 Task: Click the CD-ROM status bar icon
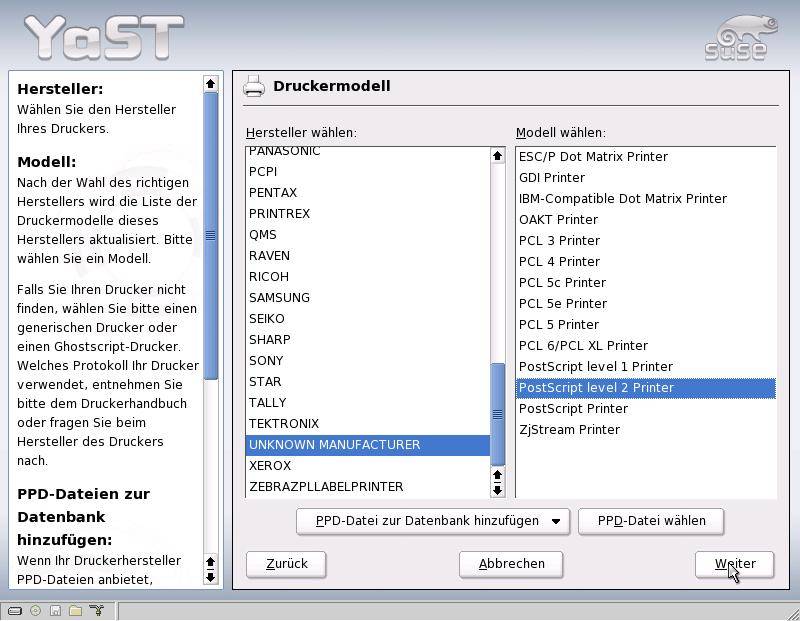[35, 610]
